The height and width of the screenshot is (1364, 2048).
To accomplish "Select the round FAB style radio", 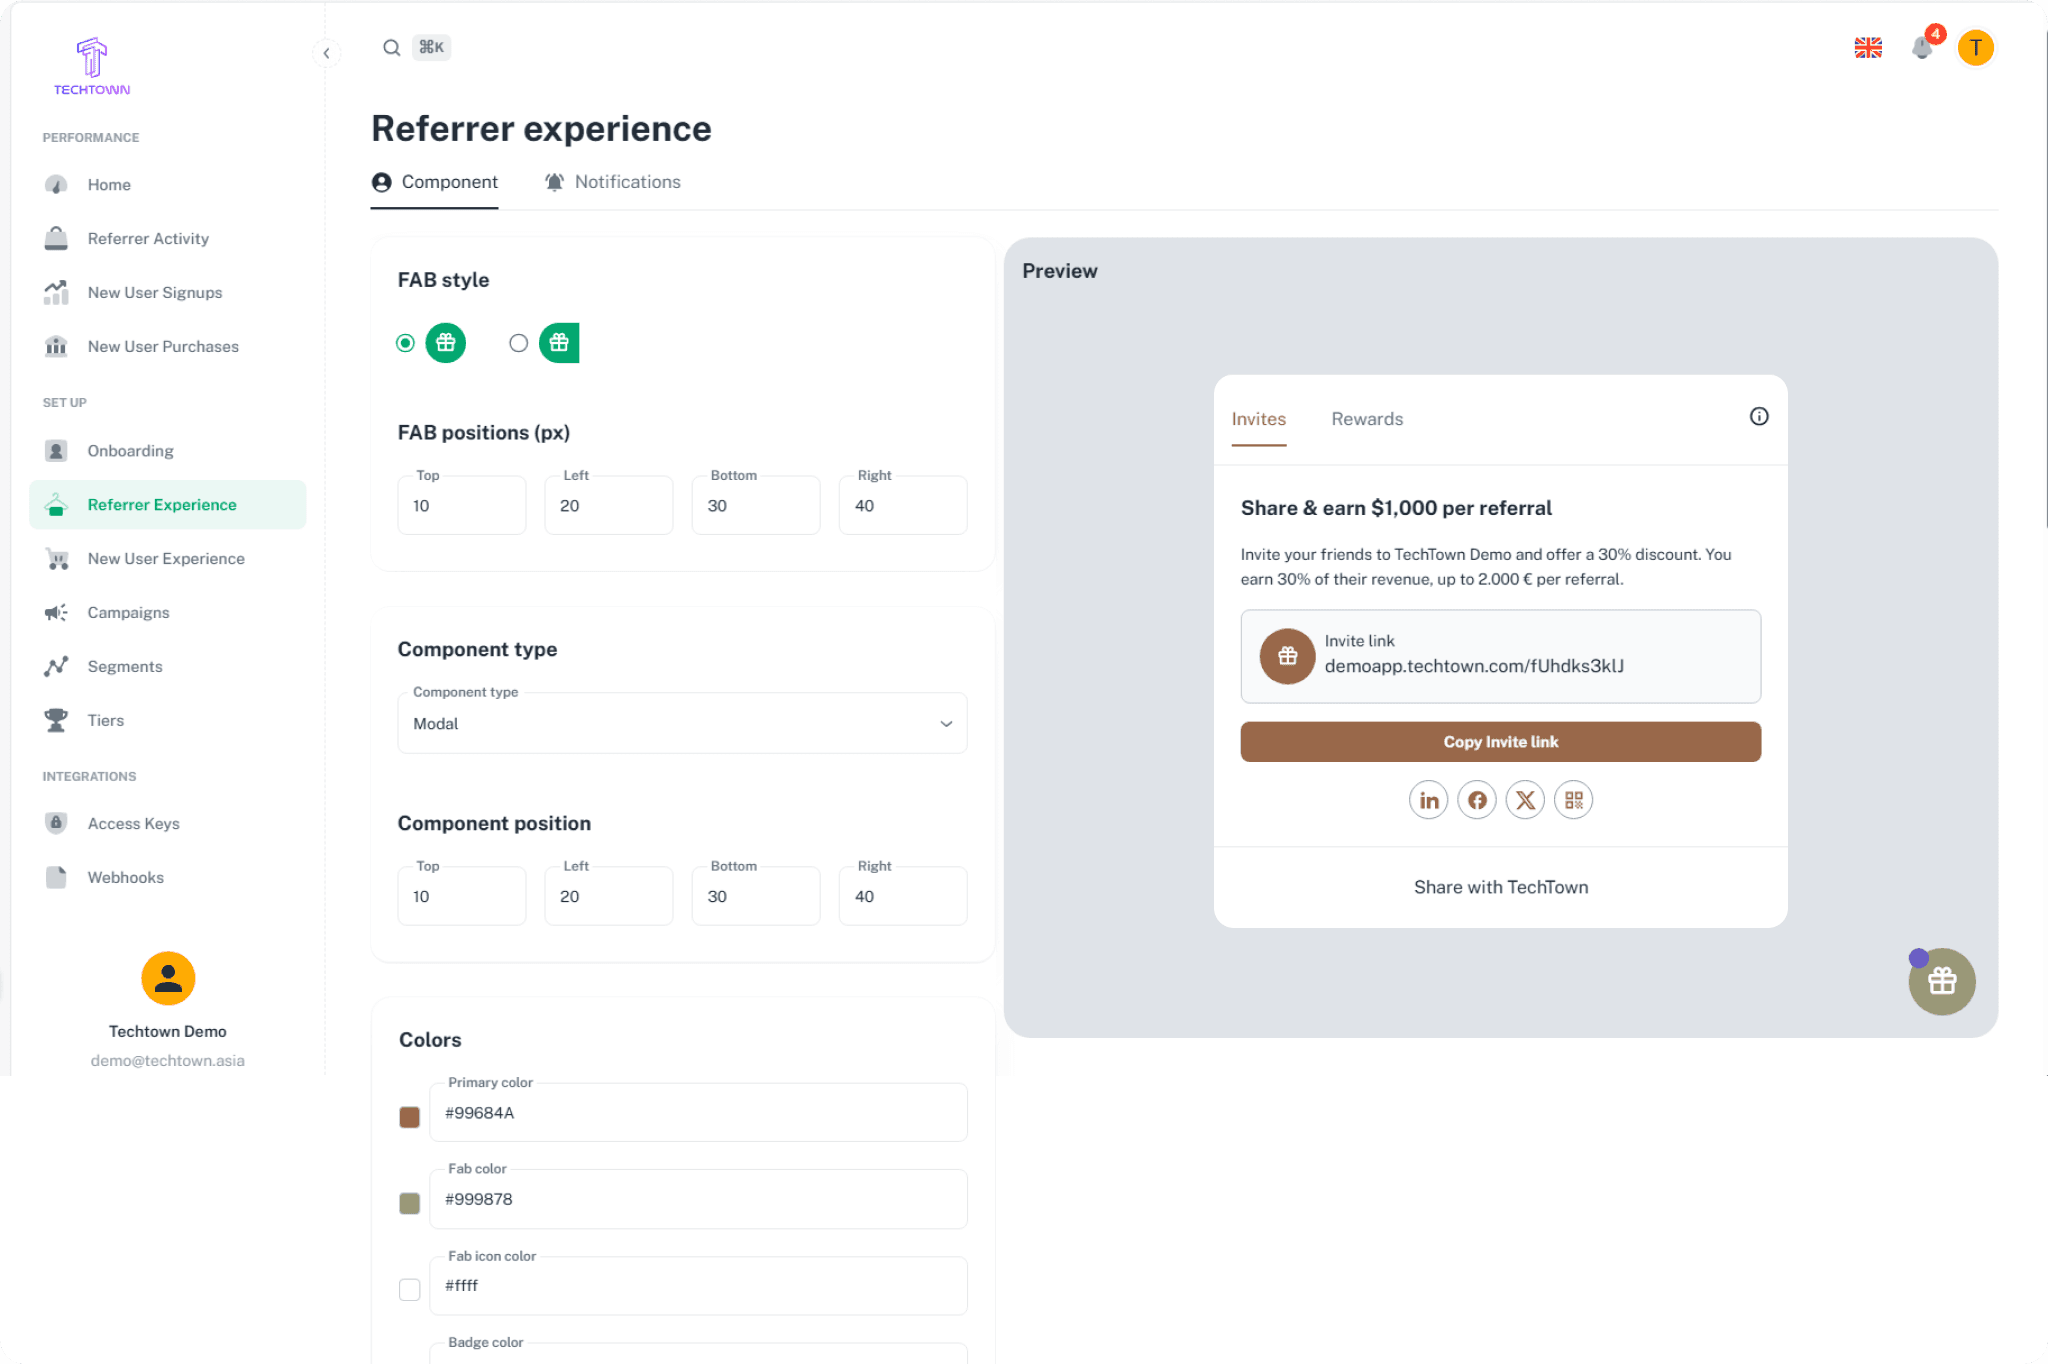I will click(405, 343).
